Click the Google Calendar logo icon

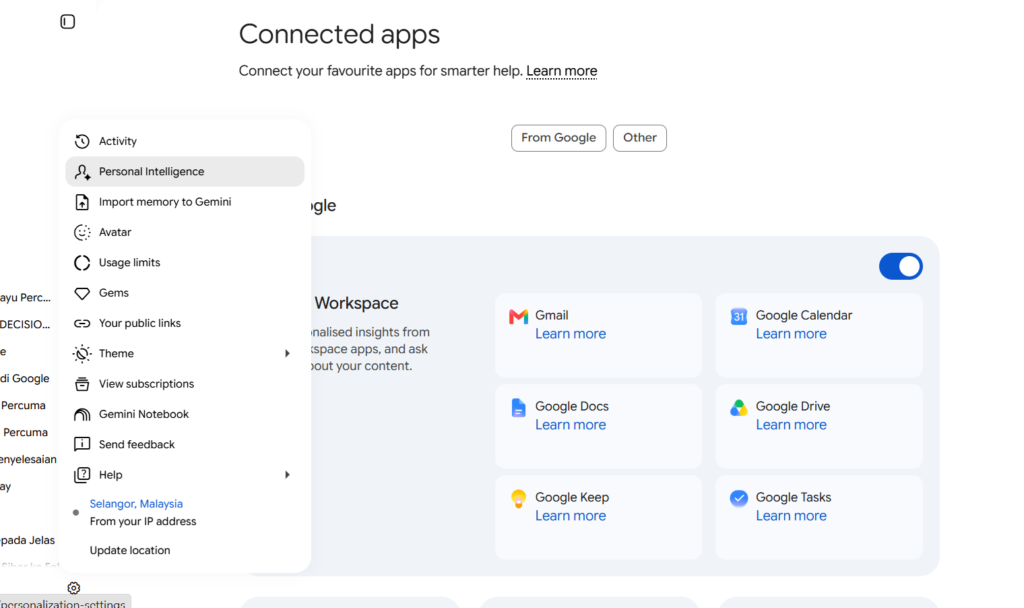pos(739,317)
